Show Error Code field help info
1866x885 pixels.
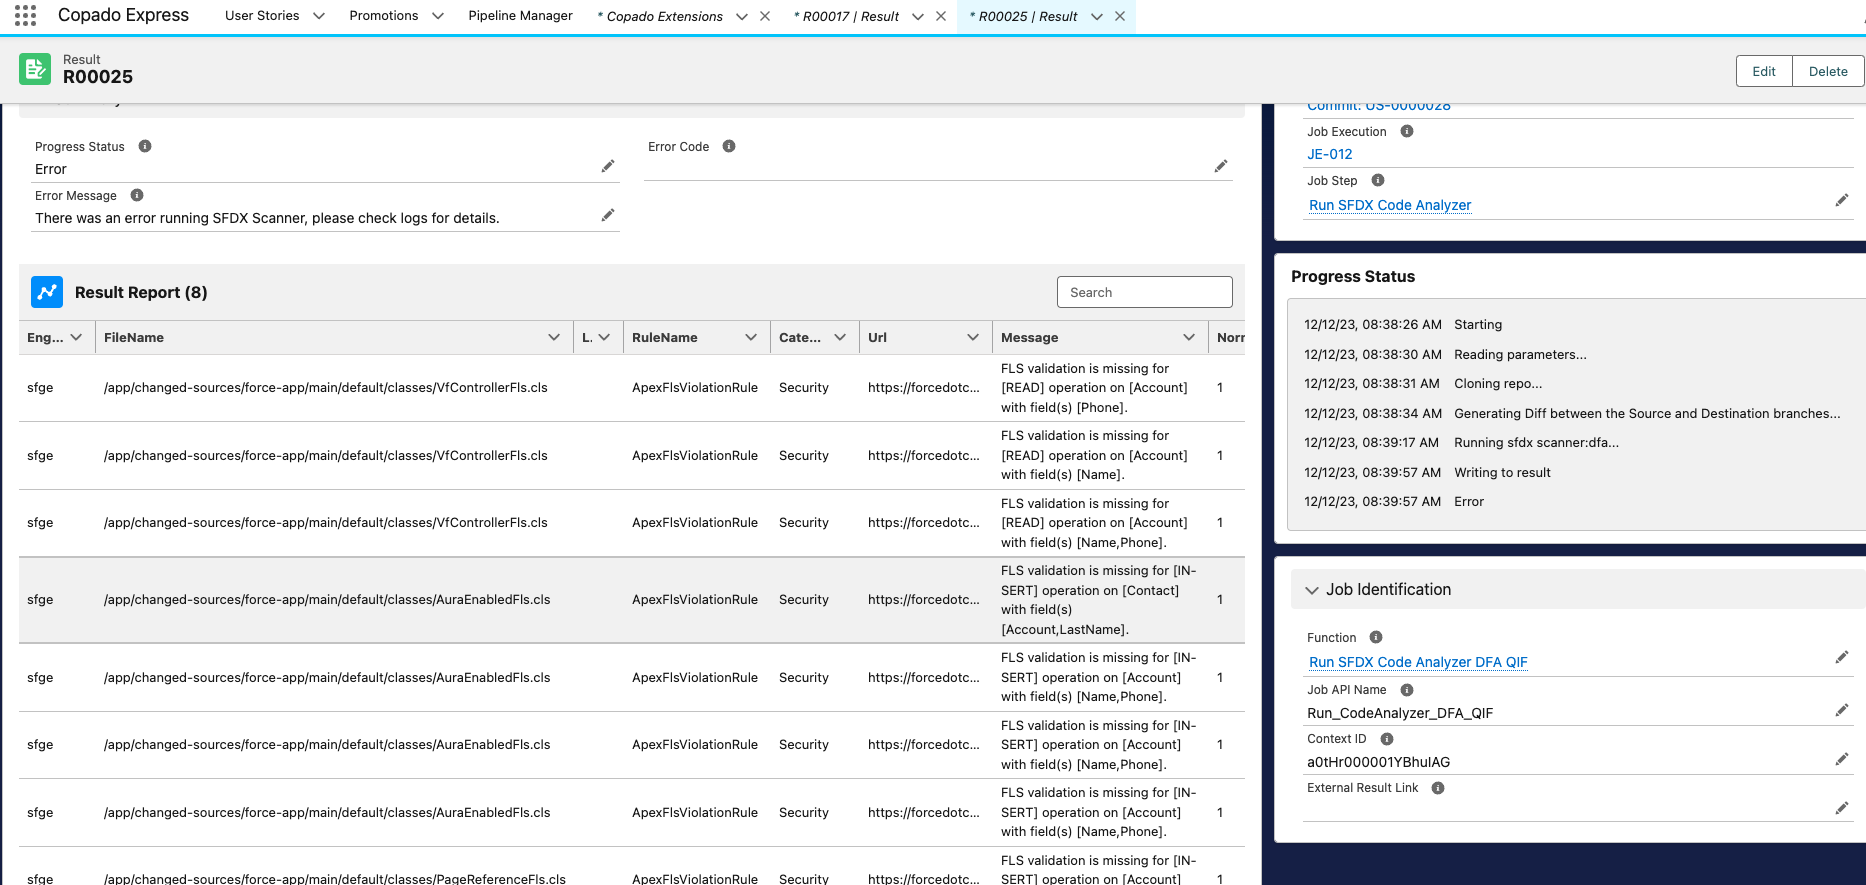click(729, 146)
